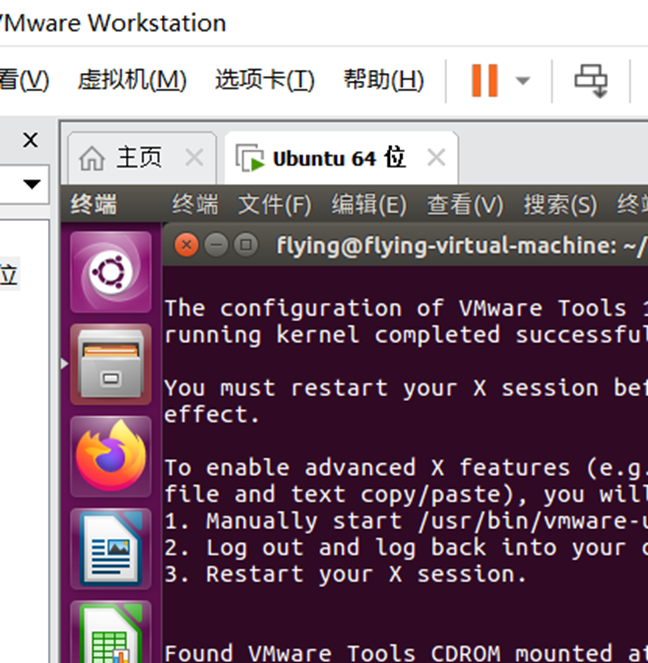Launch Firefox from the Ubuntu launcher

click(x=111, y=457)
